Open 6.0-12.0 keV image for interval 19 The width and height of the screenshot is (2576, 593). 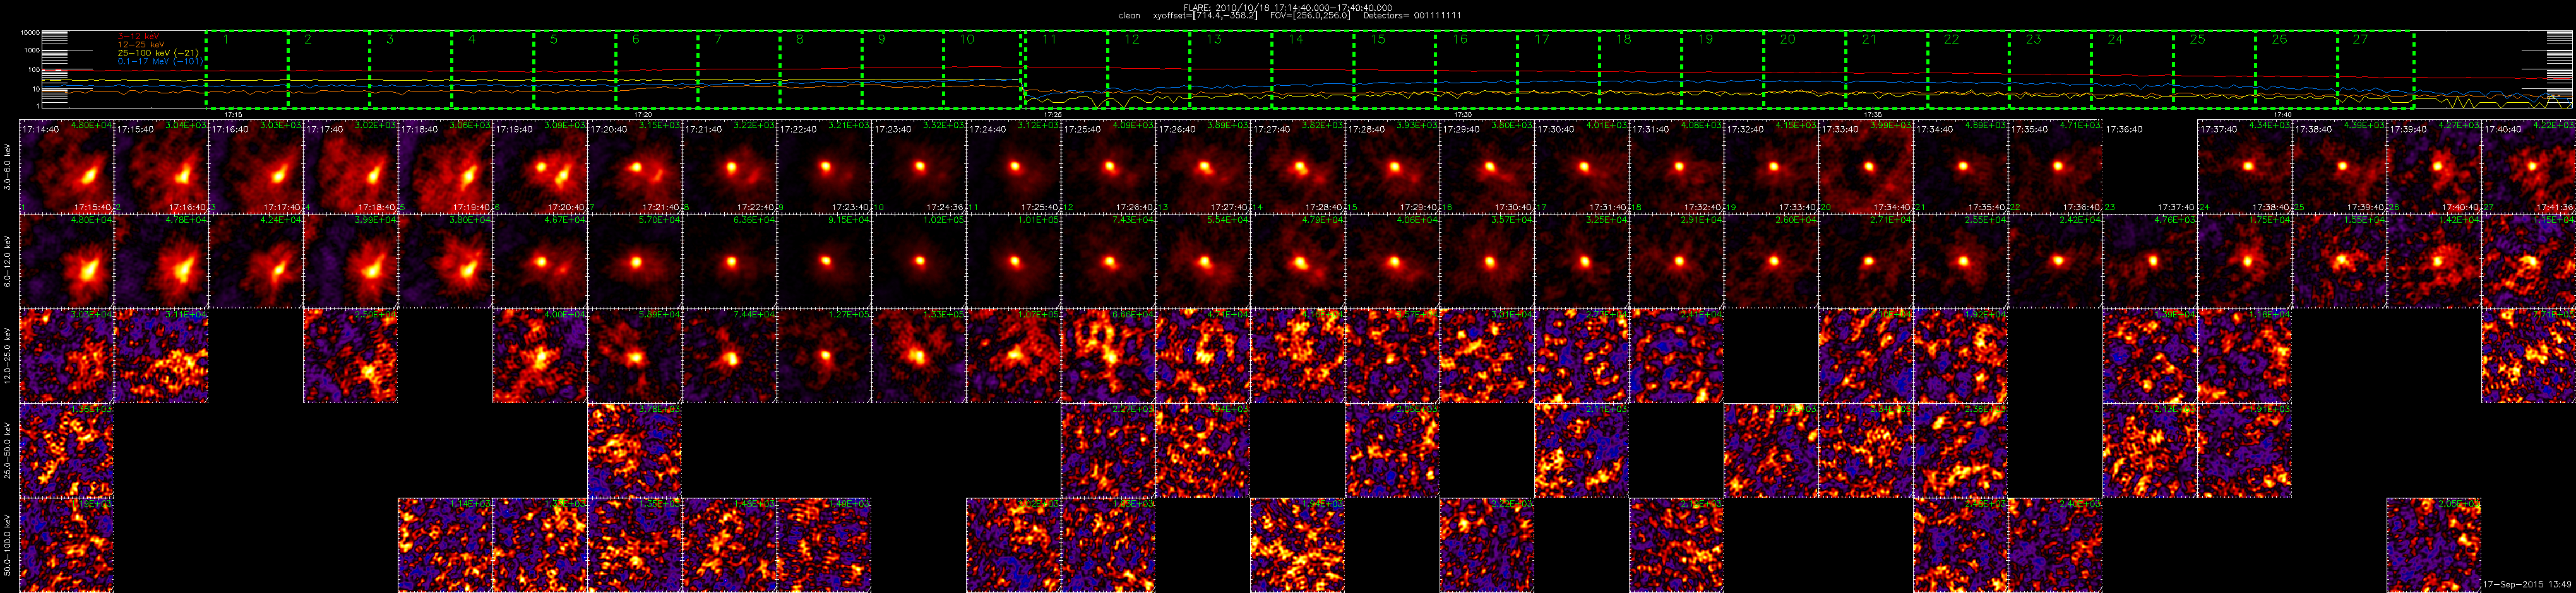[1771, 262]
